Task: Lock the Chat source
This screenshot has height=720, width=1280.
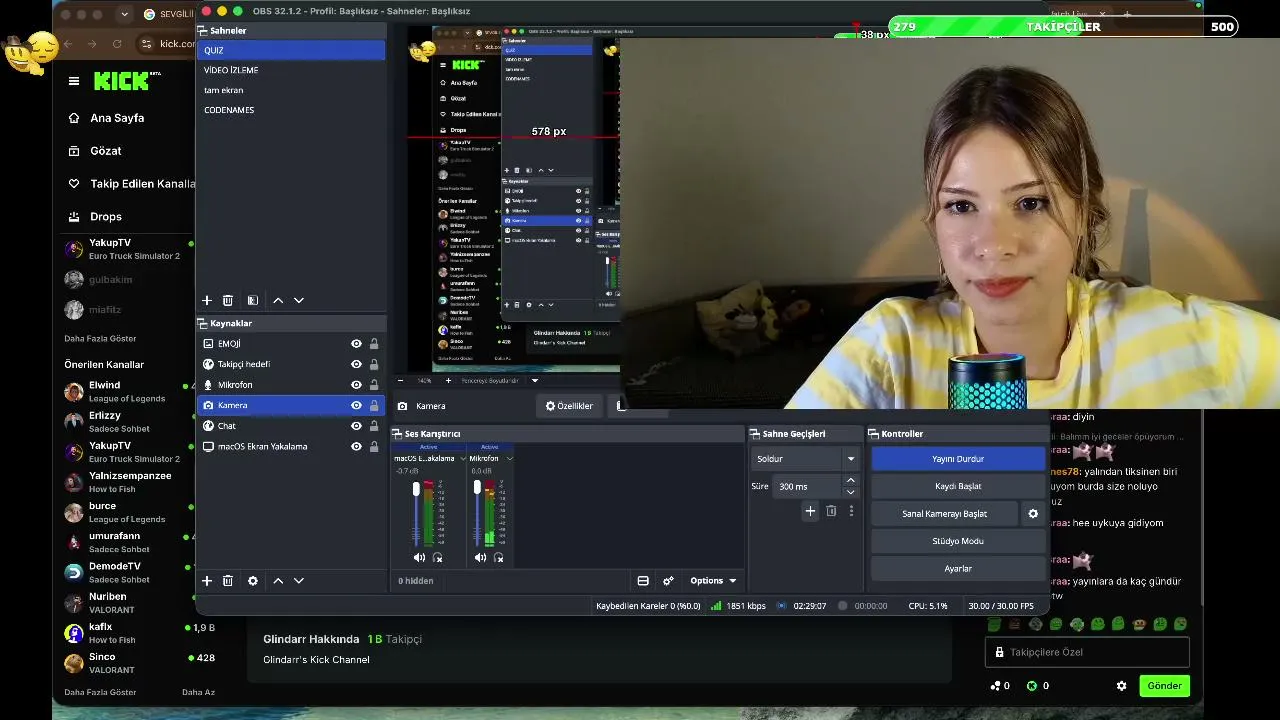Action: click(374, 426)
